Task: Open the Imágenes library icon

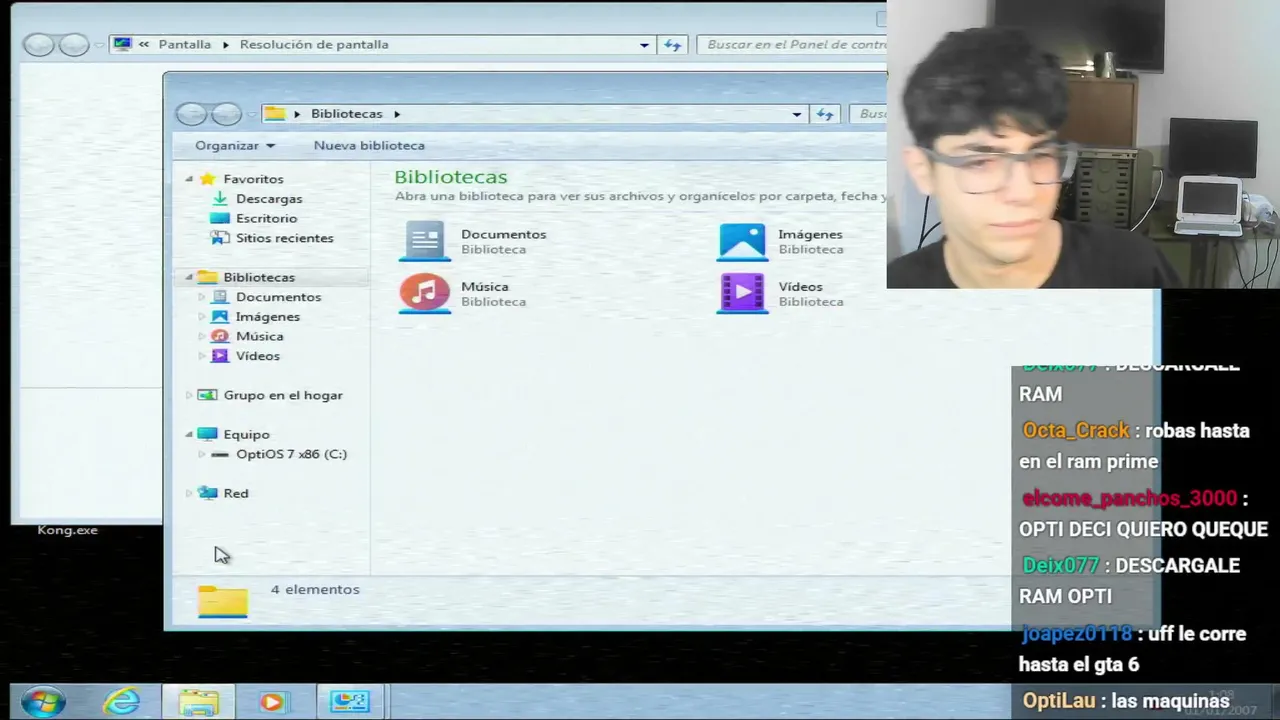Action: [x=742, y=241]
